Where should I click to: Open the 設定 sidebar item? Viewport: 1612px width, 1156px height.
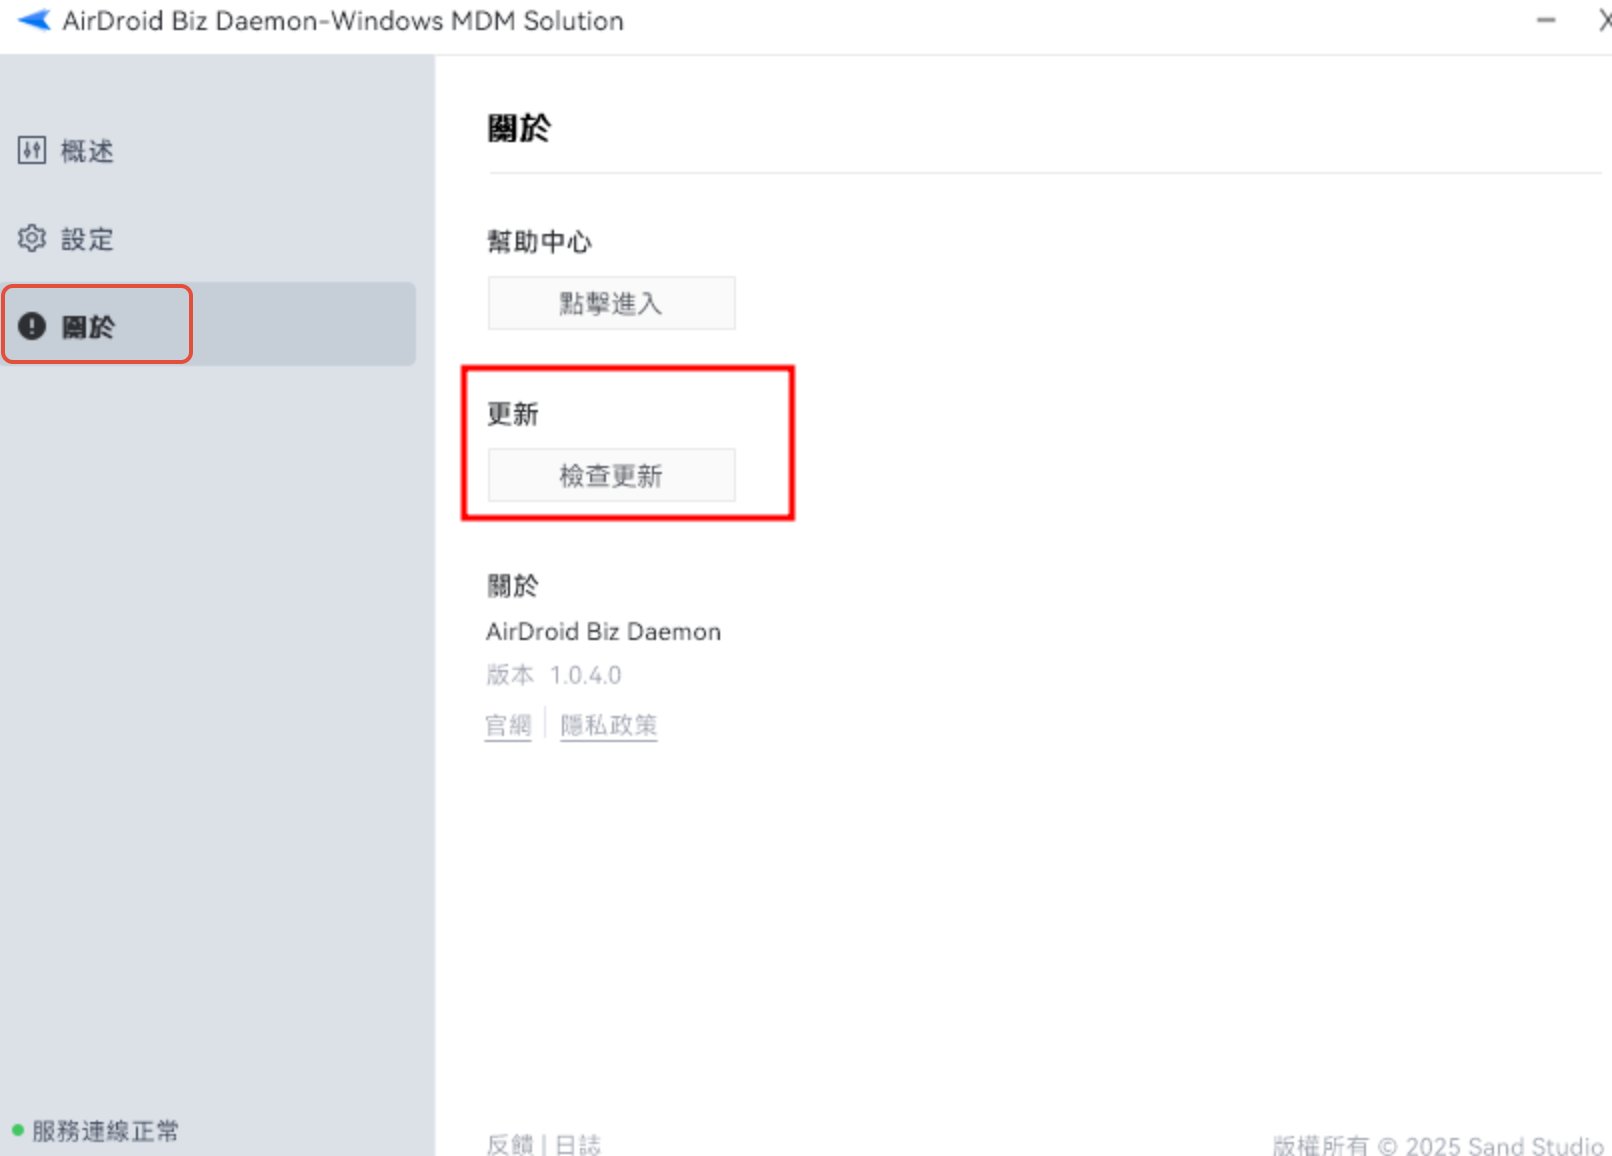(x=208, y=239)
